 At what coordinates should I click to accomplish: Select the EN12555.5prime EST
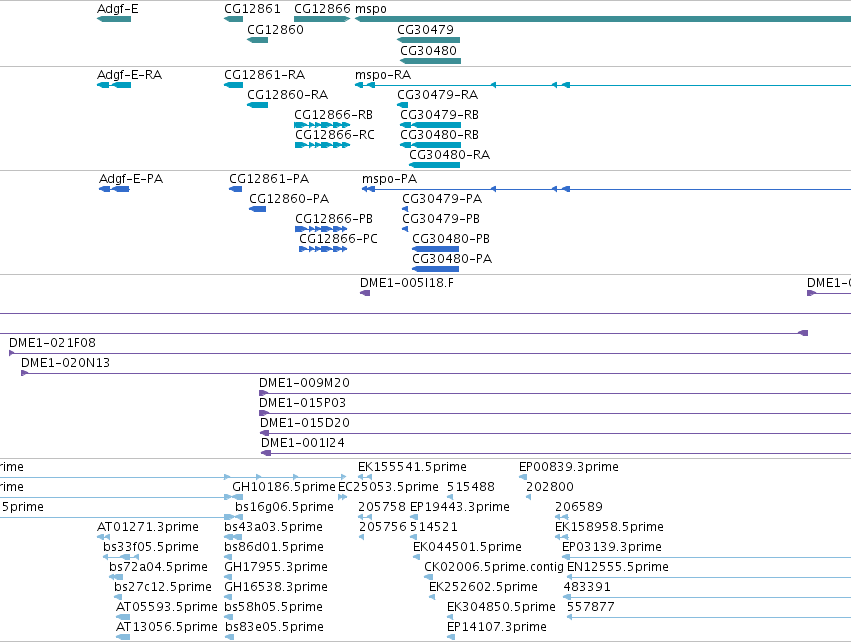709,577
